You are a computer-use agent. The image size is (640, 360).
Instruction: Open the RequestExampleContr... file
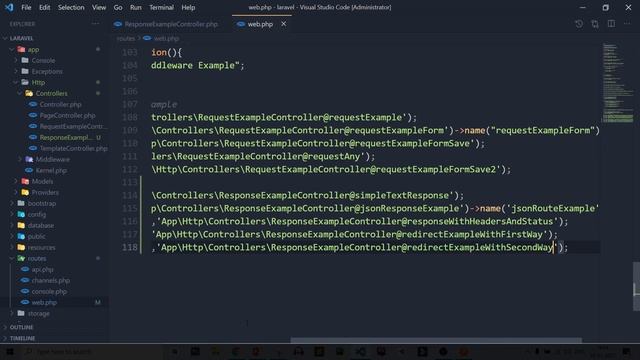click(x=73, y=127)
